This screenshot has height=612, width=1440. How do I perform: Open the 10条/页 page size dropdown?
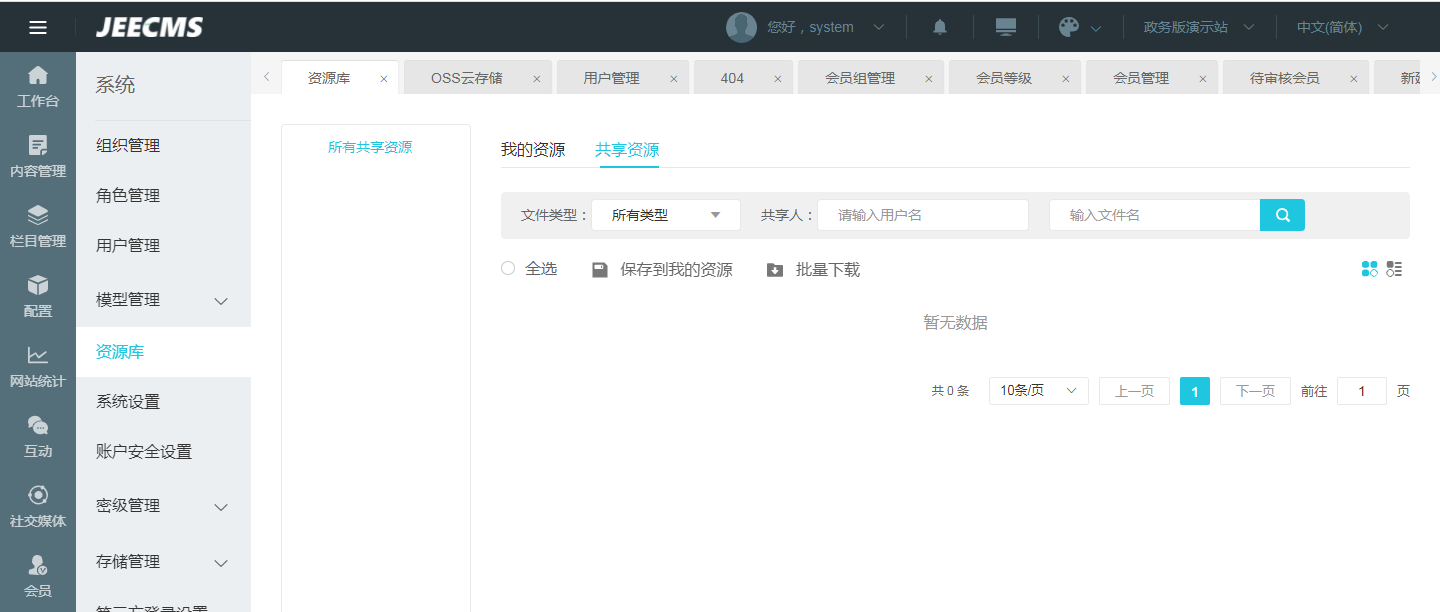(1038, 391)
